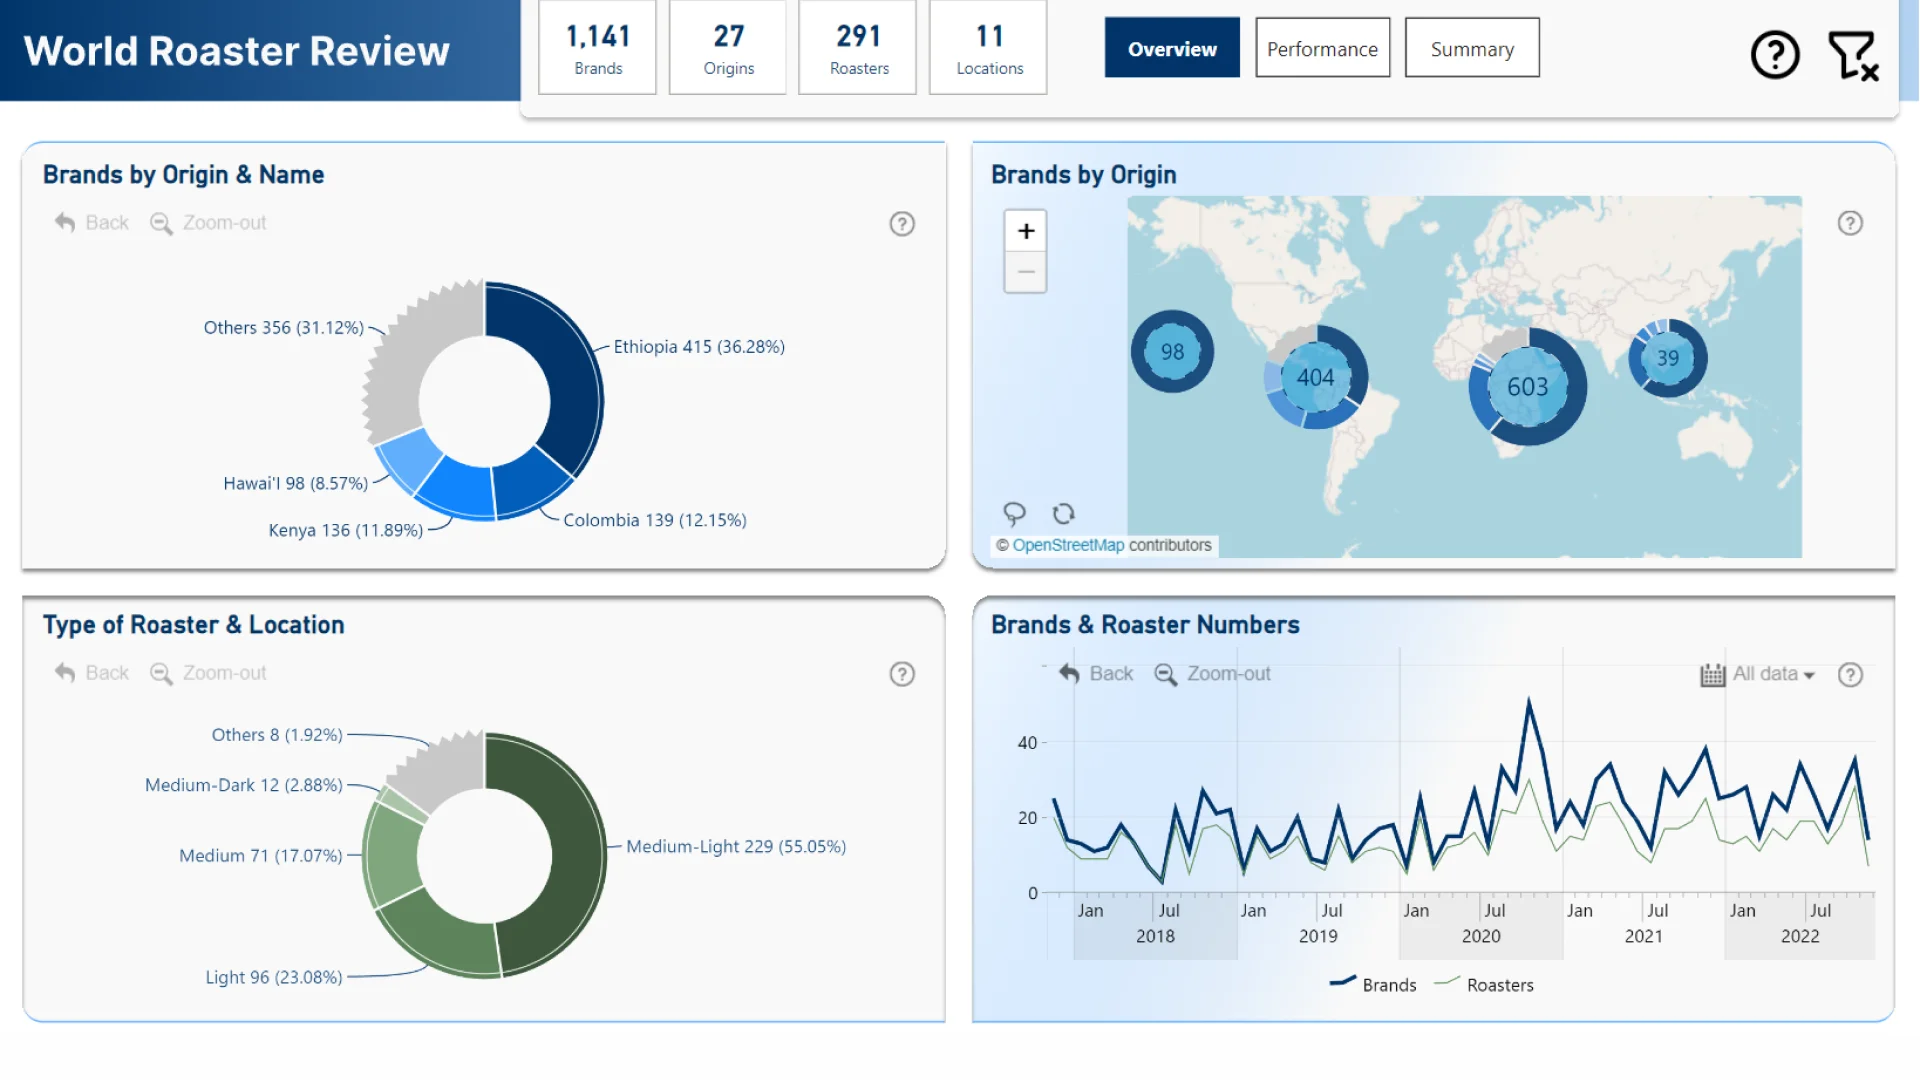Screen dimensions: 1920x1080
Task: Open the OpenStreetMap attribution link
Action: [1068, 545]
